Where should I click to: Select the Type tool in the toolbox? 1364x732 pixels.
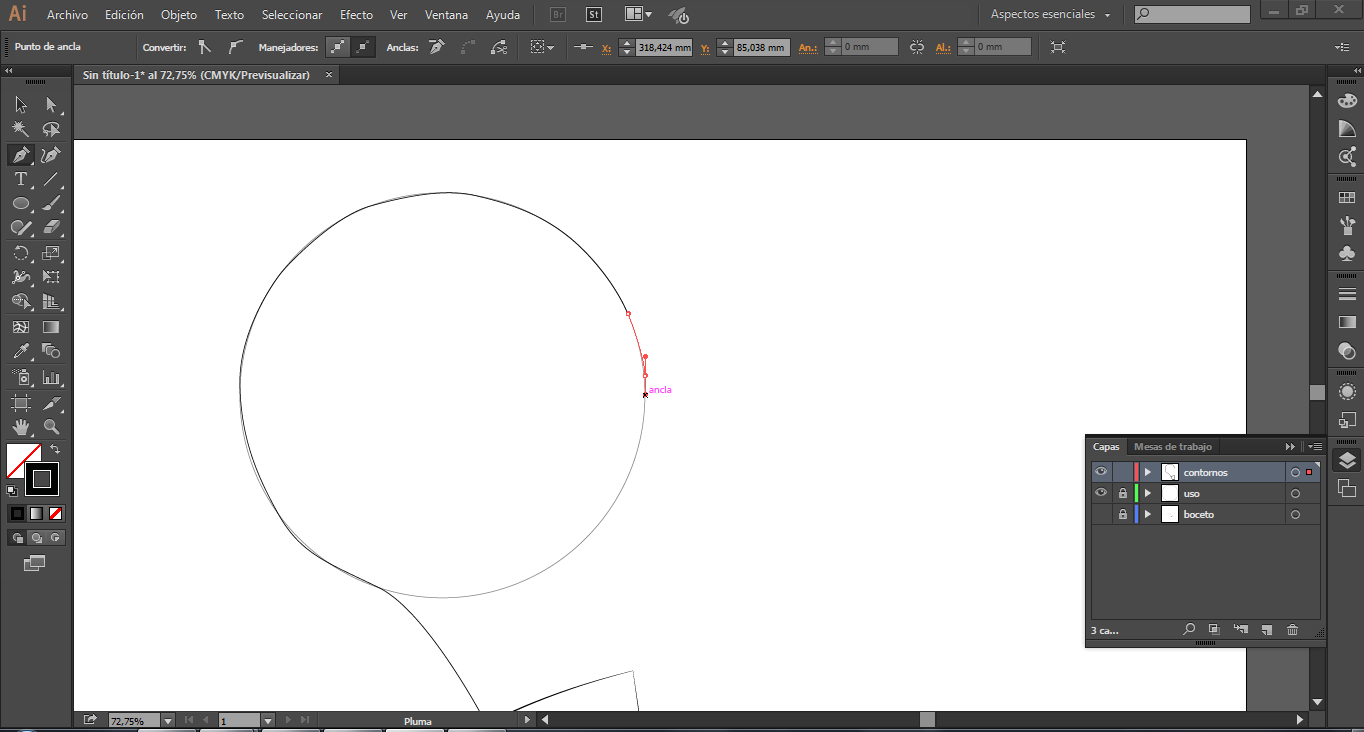20,180
